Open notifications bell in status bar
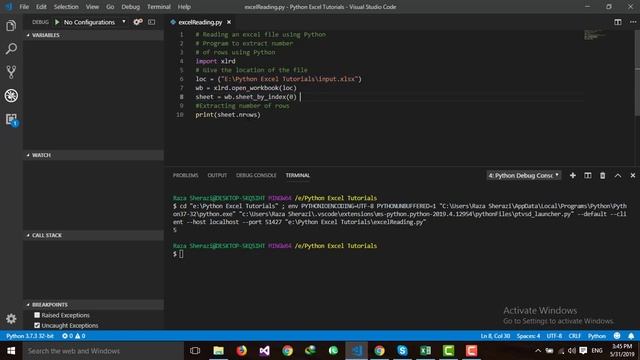 pyautogui.click(x=631, y=336)
